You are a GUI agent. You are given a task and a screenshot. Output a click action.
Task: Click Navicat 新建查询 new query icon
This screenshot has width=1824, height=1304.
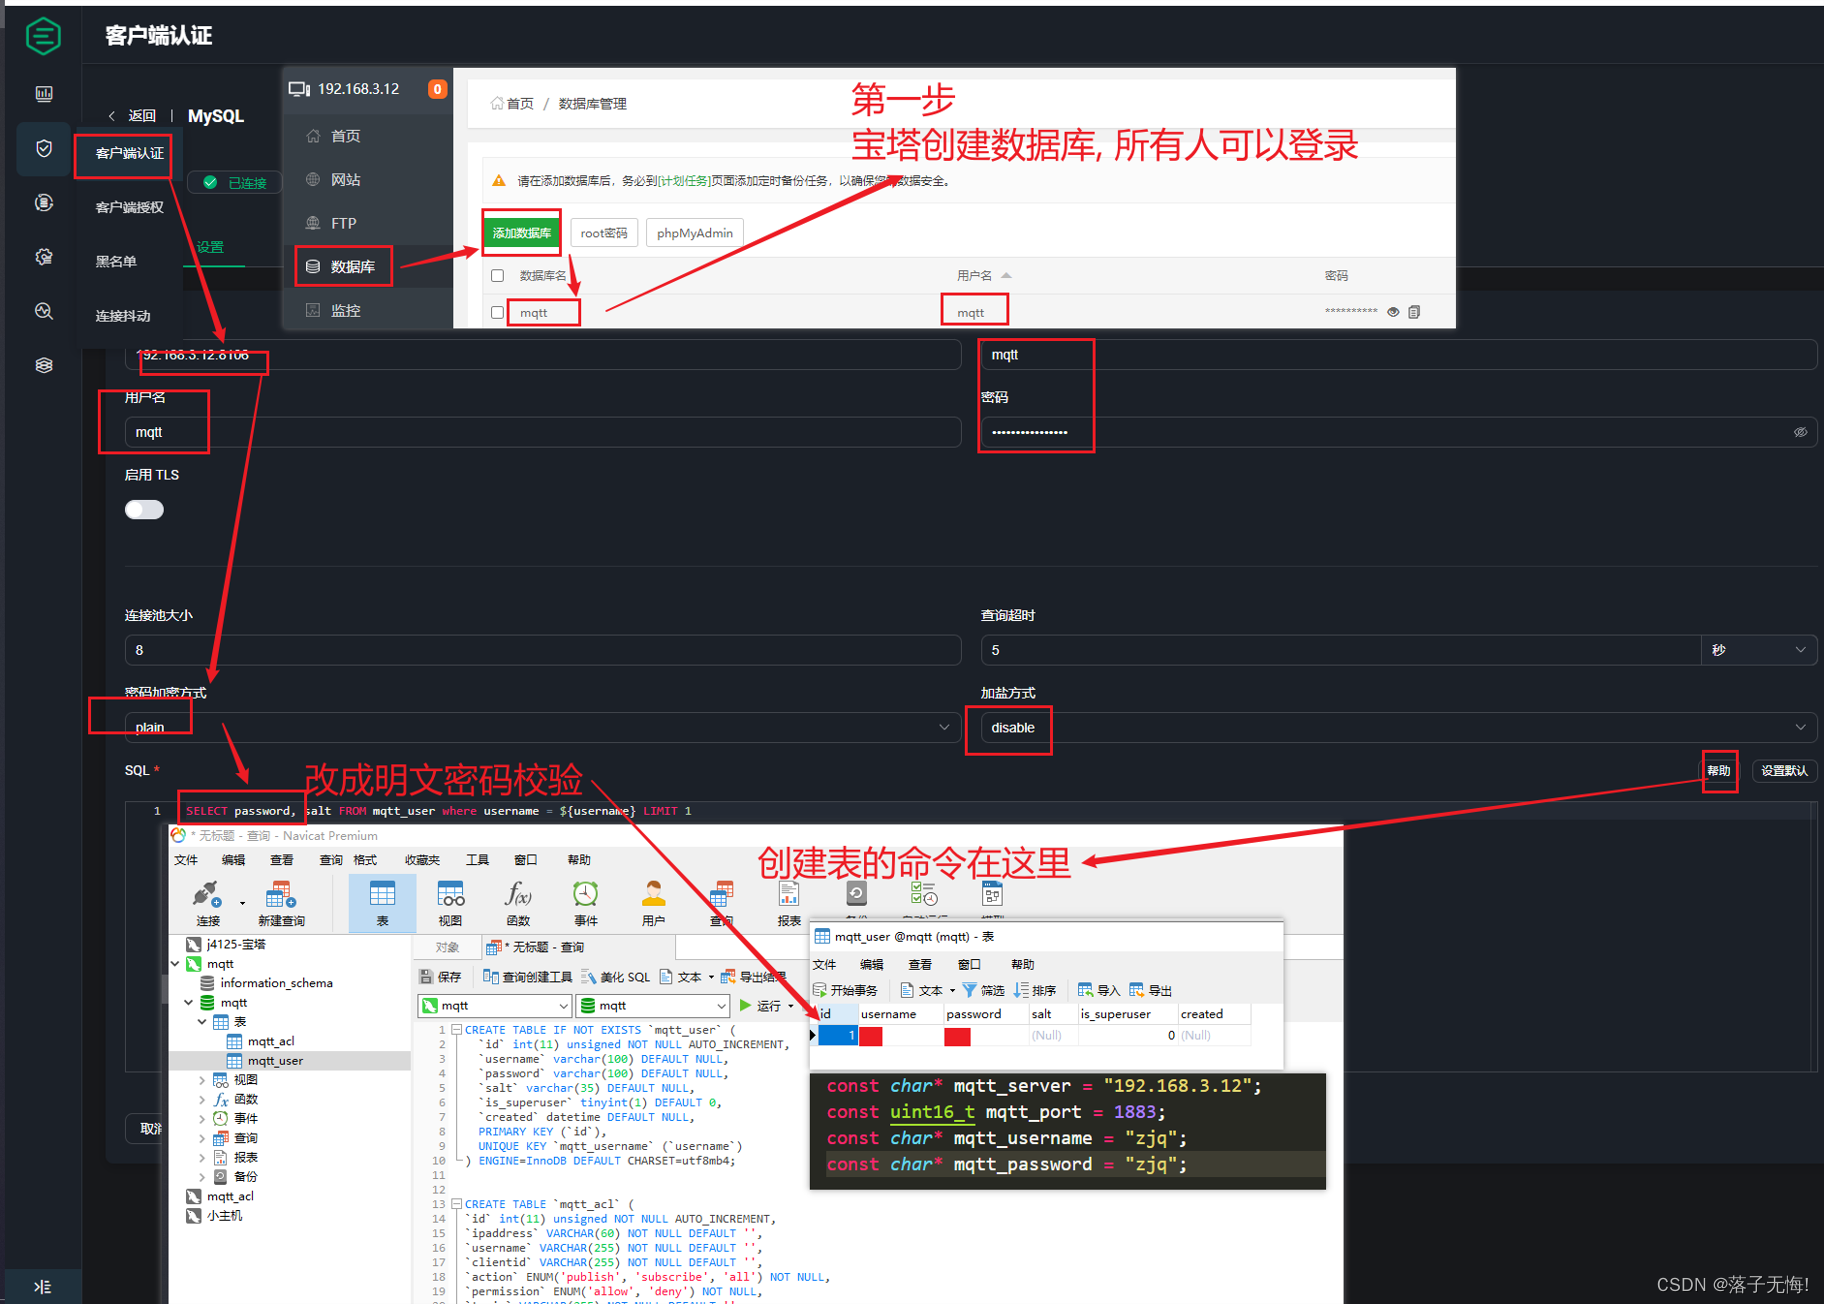click(x=281, y=903)
